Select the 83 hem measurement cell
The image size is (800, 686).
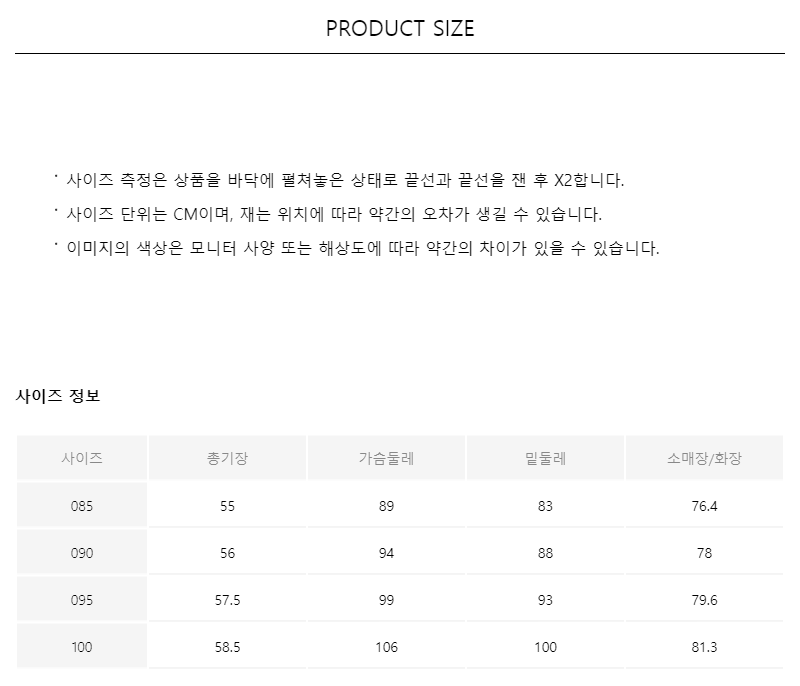[545, 506]
